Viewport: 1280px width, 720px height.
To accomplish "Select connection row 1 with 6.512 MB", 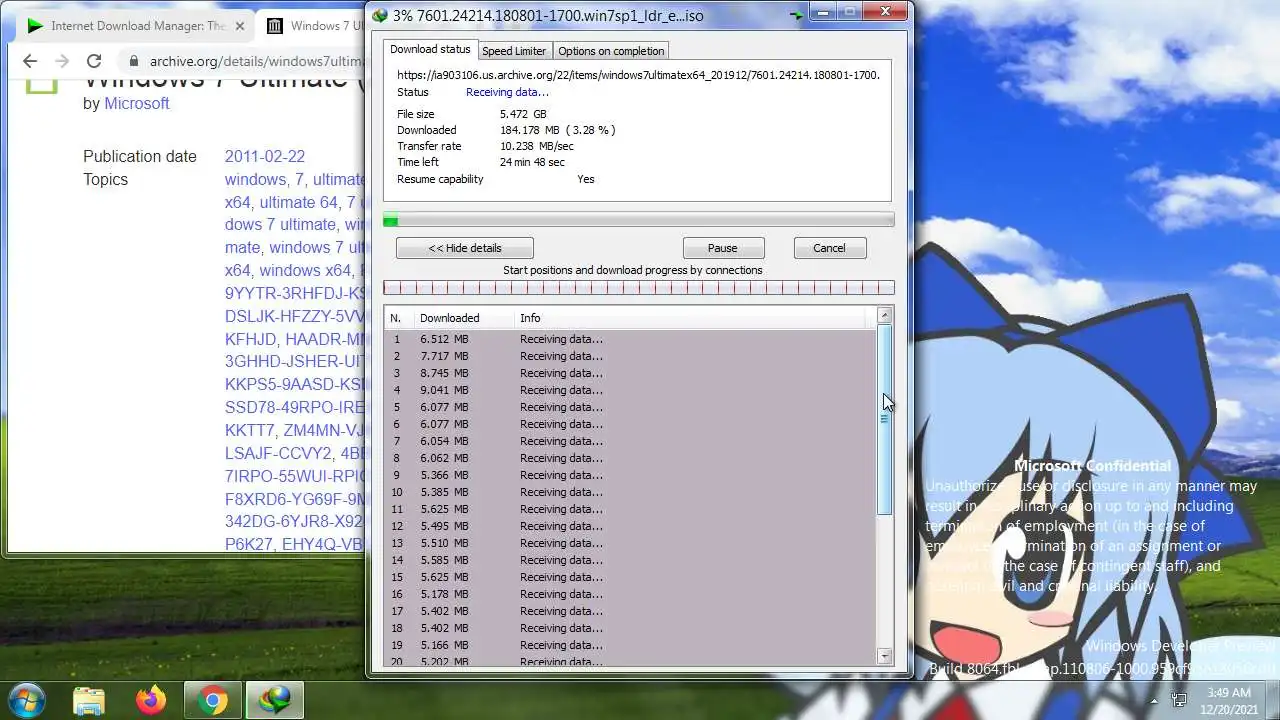I will (x=630, y=339).
